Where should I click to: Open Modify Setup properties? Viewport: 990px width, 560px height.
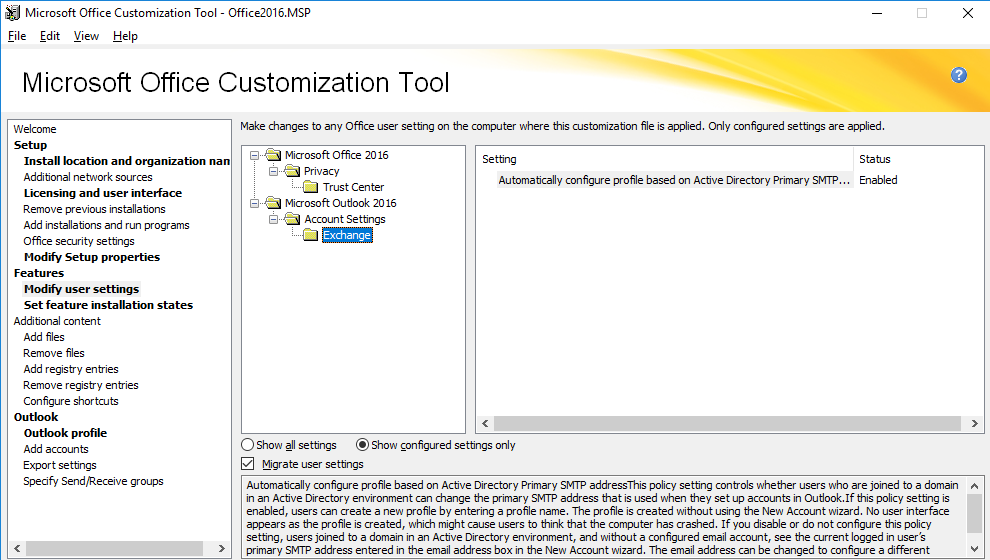pos(92,257)
